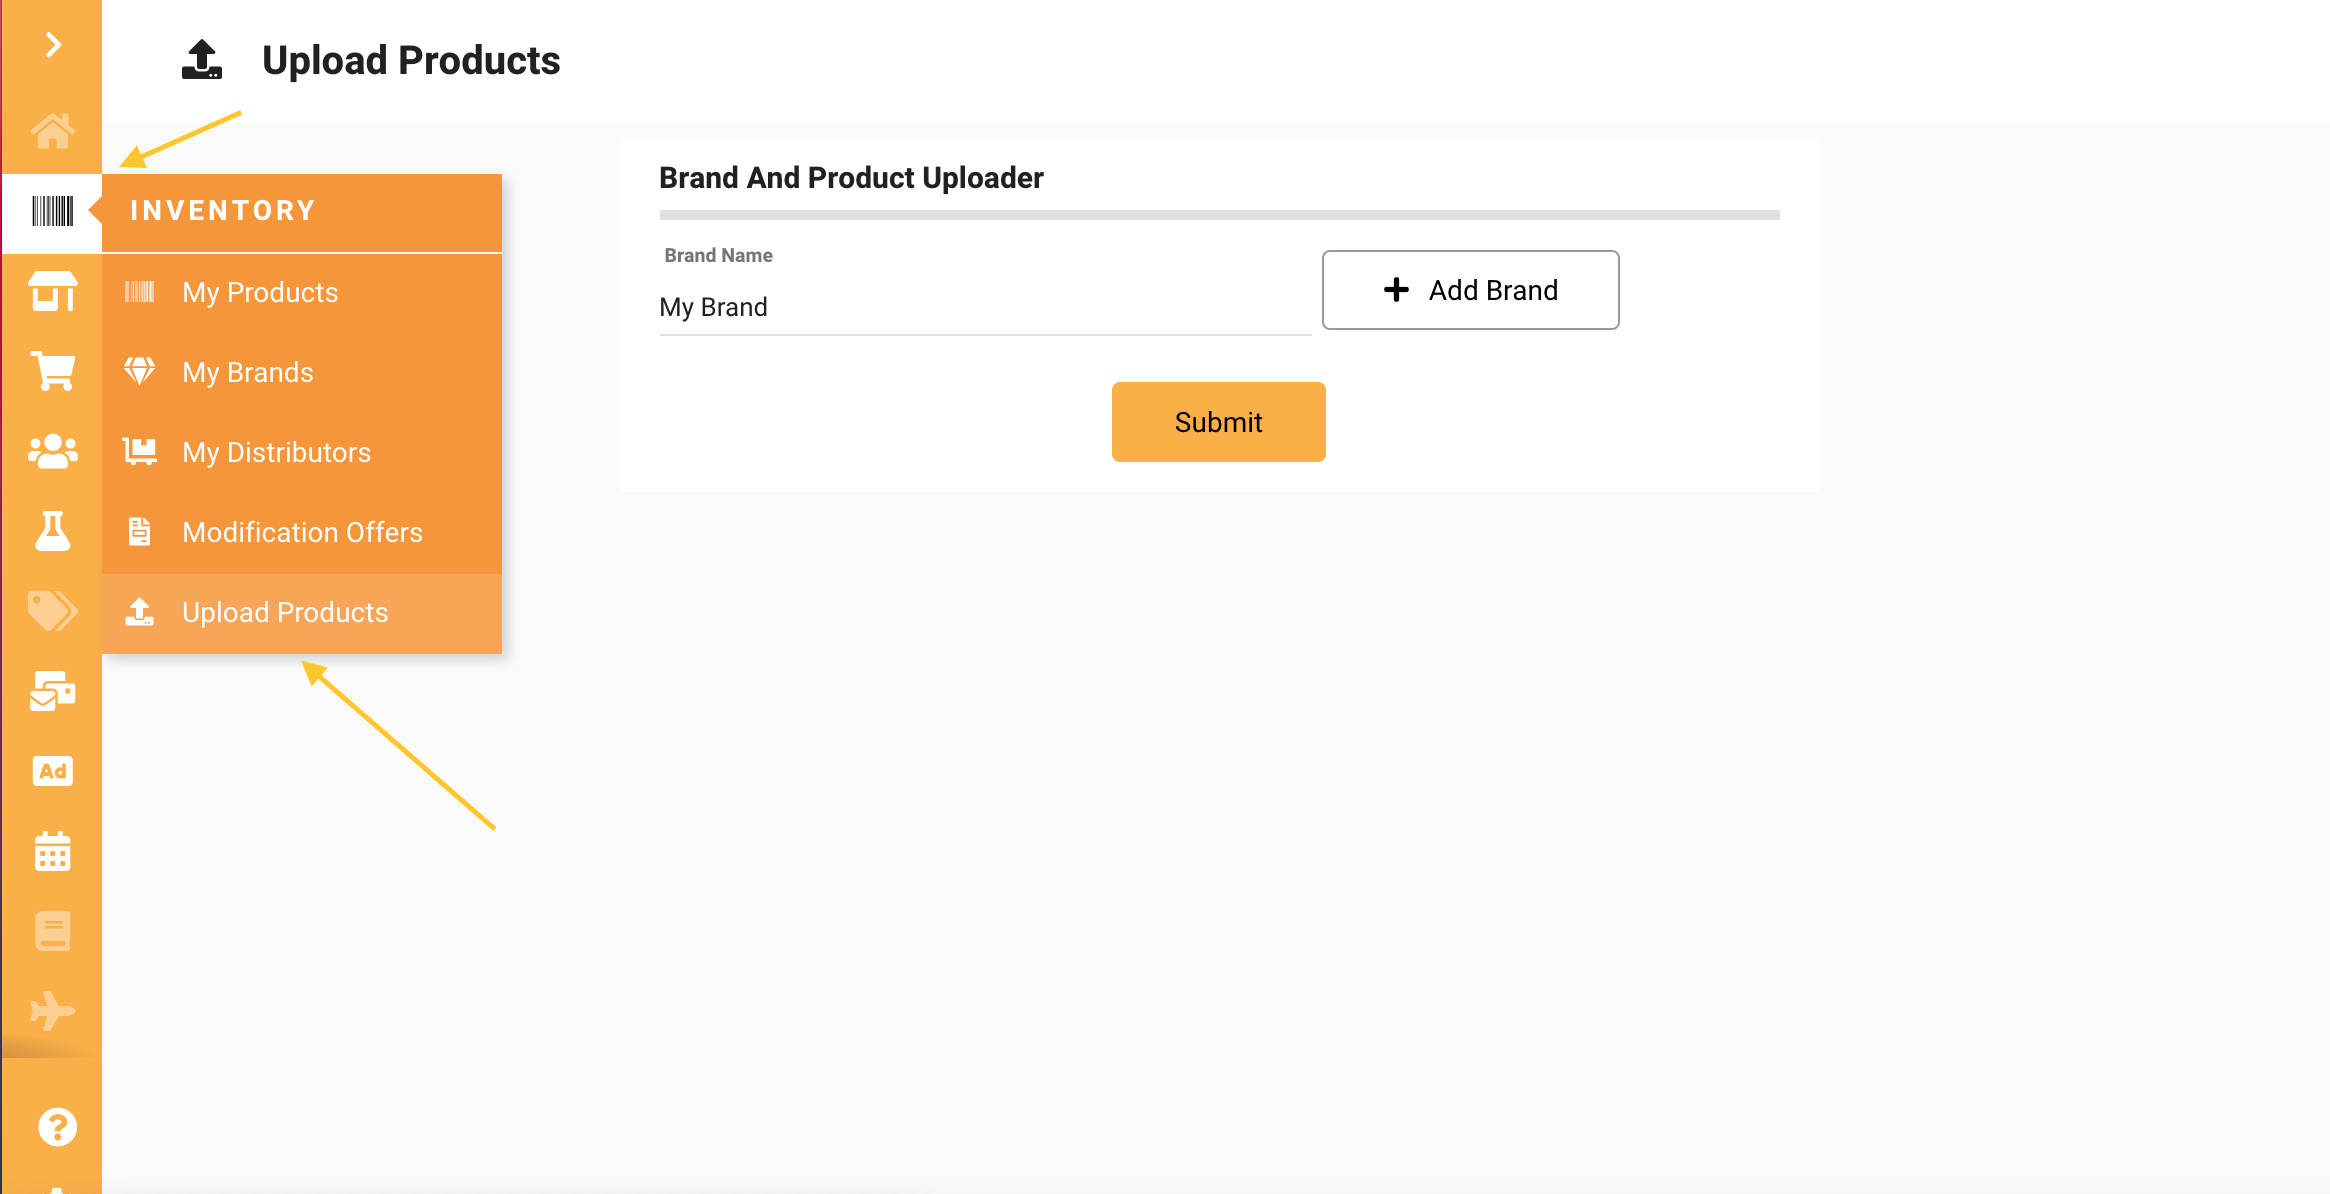Open the shopping cart icon
The image size is (2330, 1194).
click(x=53, y=371)
